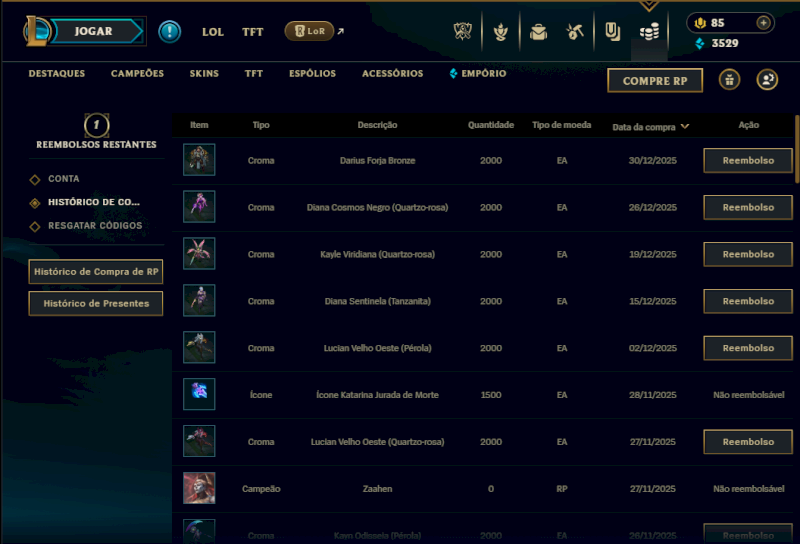800x544 pixels.
Task: Open the EMPÓRIO store tab
Action: tap(478, 73)
